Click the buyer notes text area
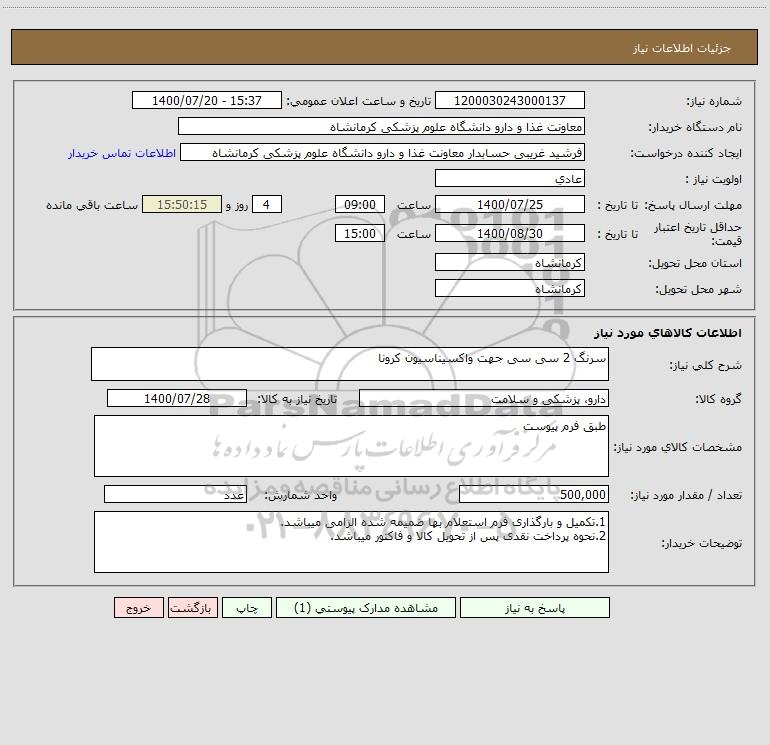 (351, 542)
